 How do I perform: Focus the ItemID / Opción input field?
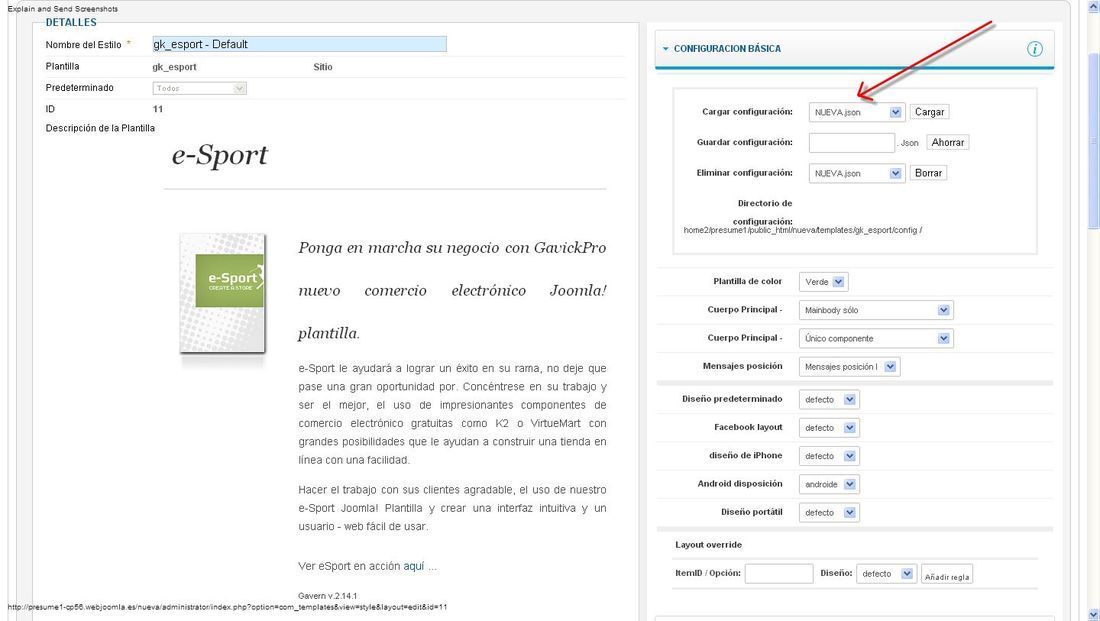point(779,573)
